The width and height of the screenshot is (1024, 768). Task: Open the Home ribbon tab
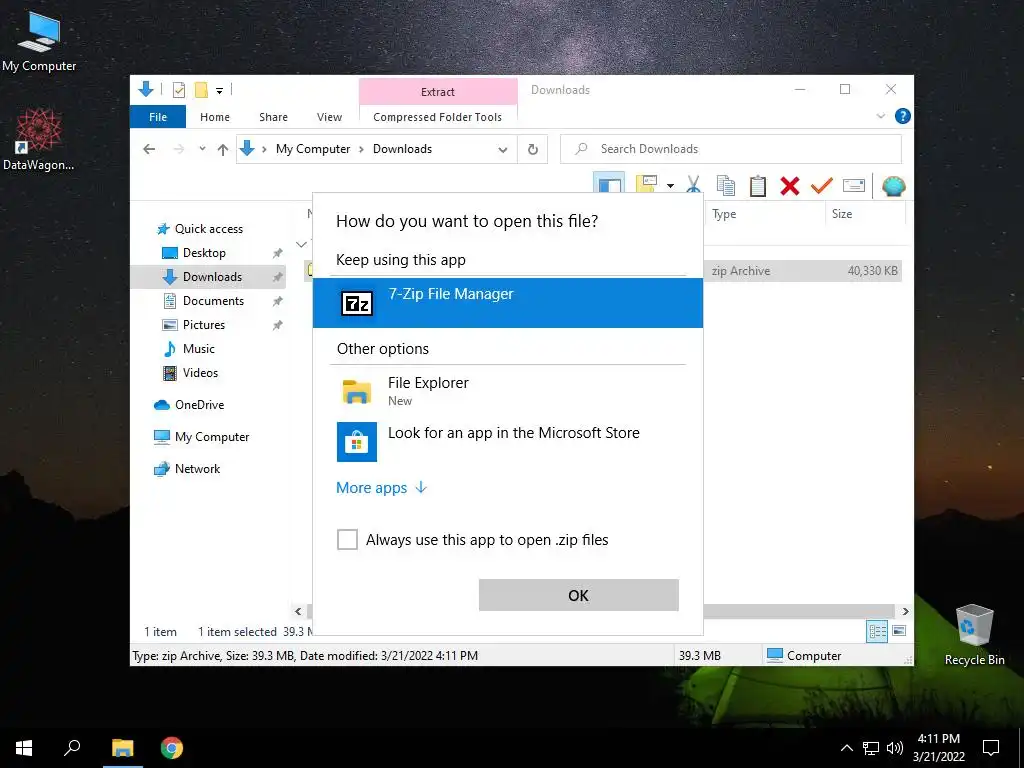(x=215, y=117)
